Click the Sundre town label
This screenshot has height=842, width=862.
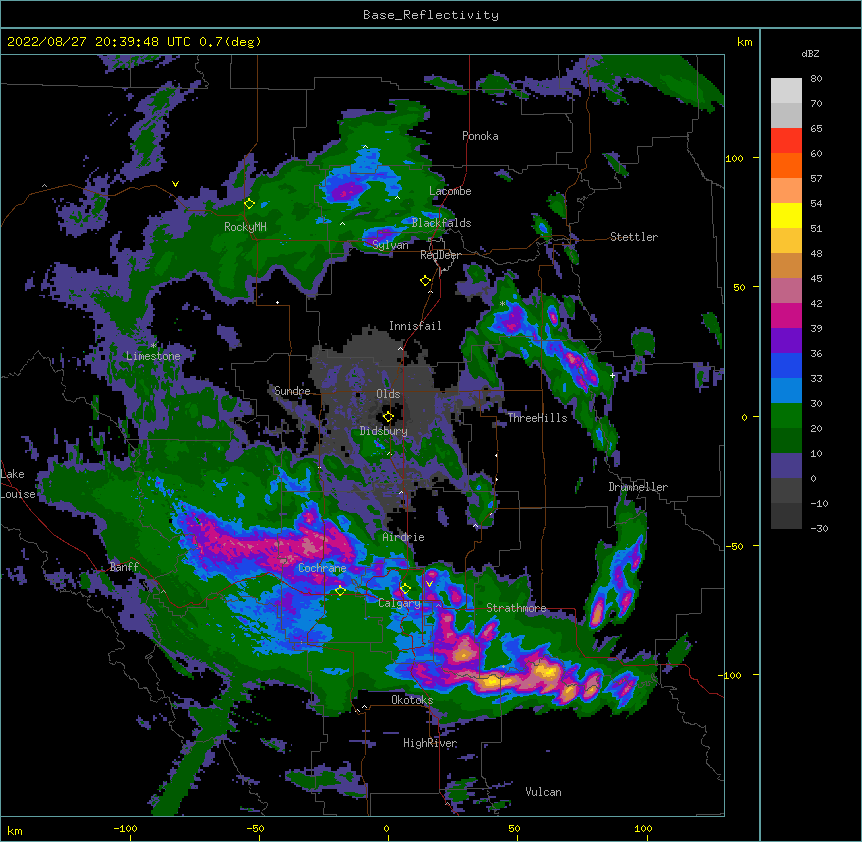pyautogui.click(x=292, y=391)
